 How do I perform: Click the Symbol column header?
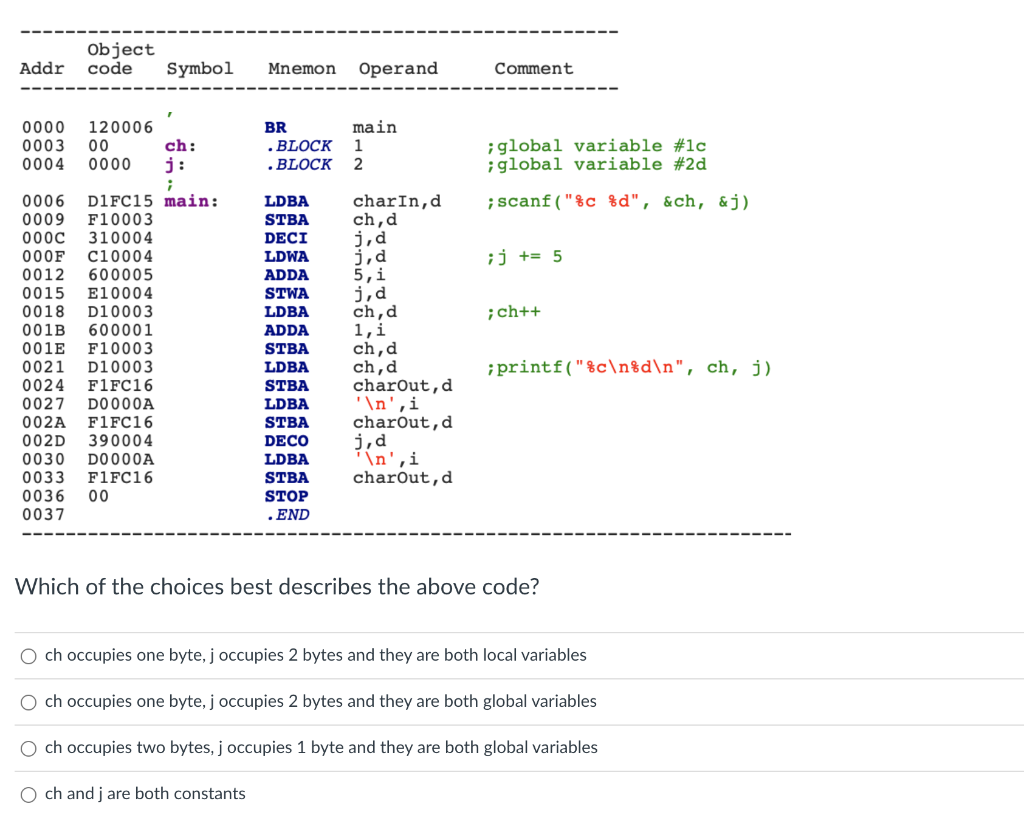[x=200, y=68]
